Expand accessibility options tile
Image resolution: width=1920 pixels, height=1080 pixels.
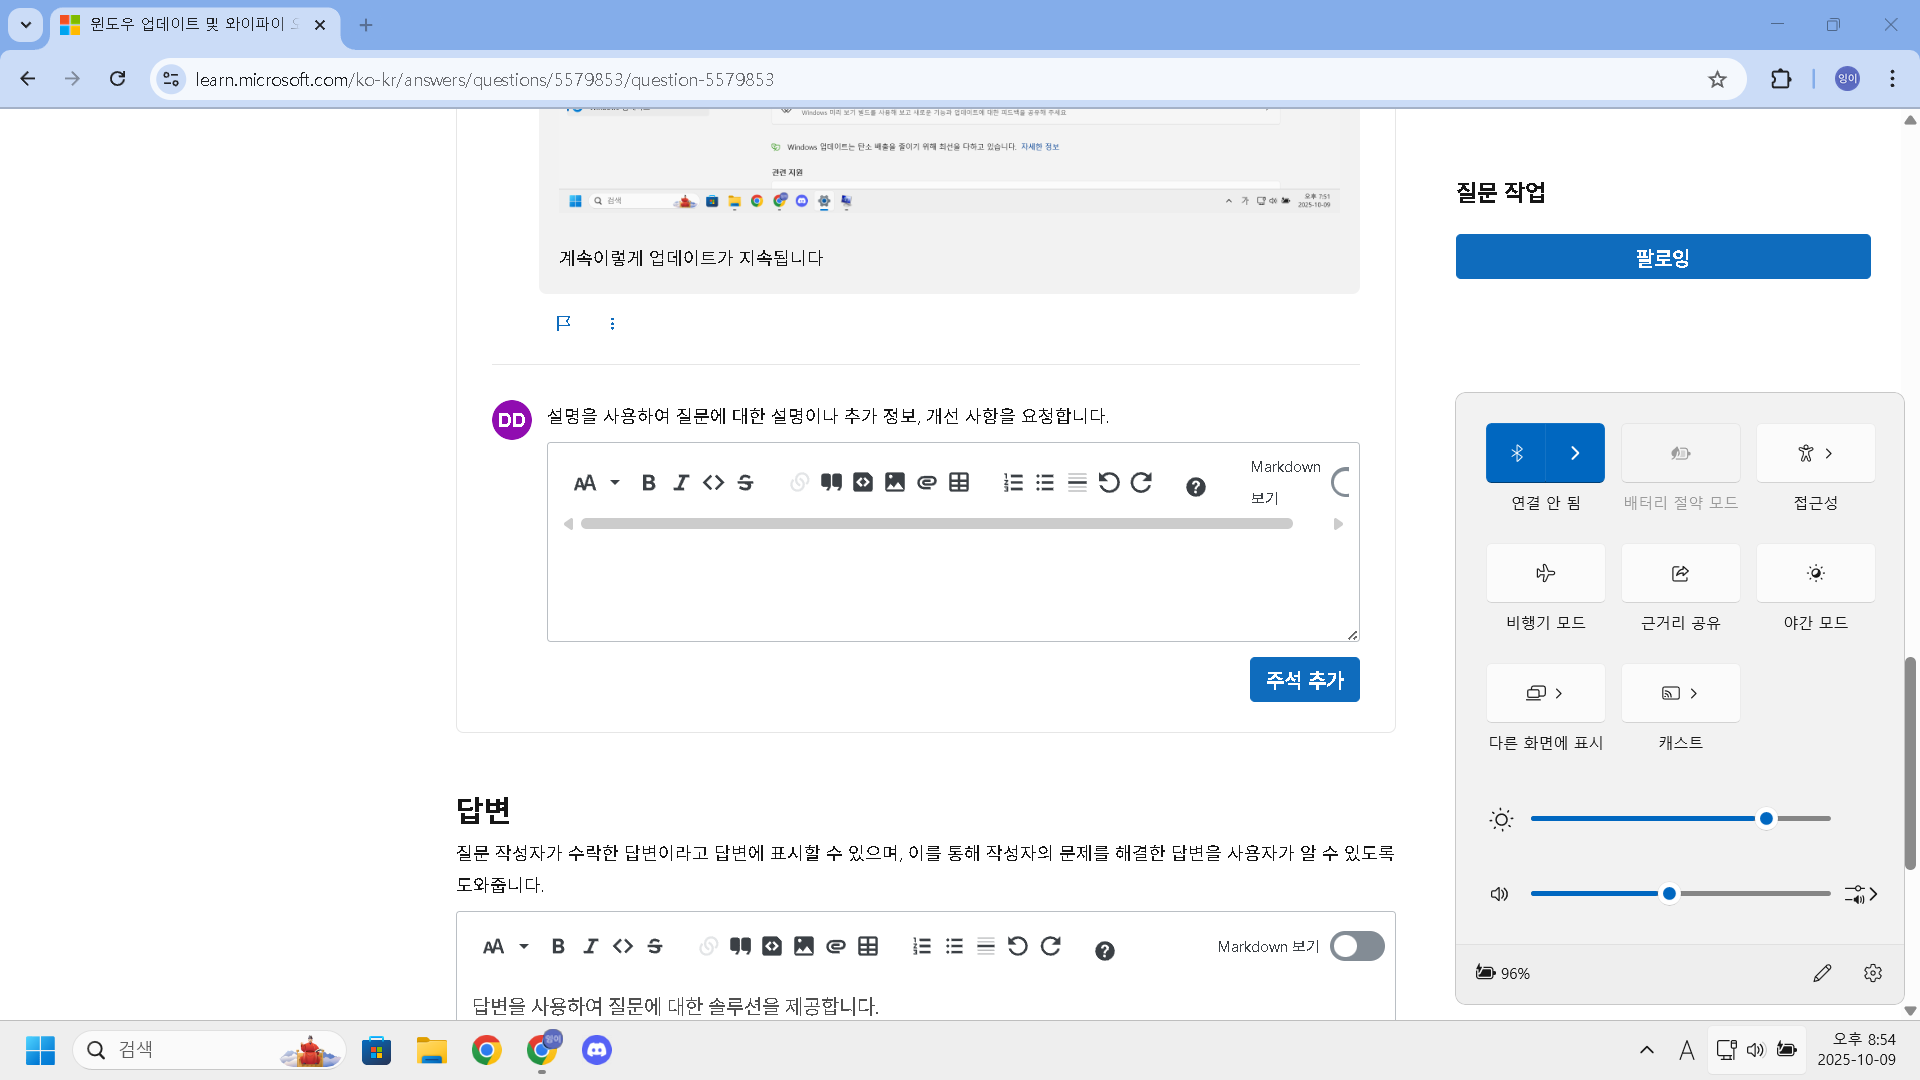coord(1815,453)
